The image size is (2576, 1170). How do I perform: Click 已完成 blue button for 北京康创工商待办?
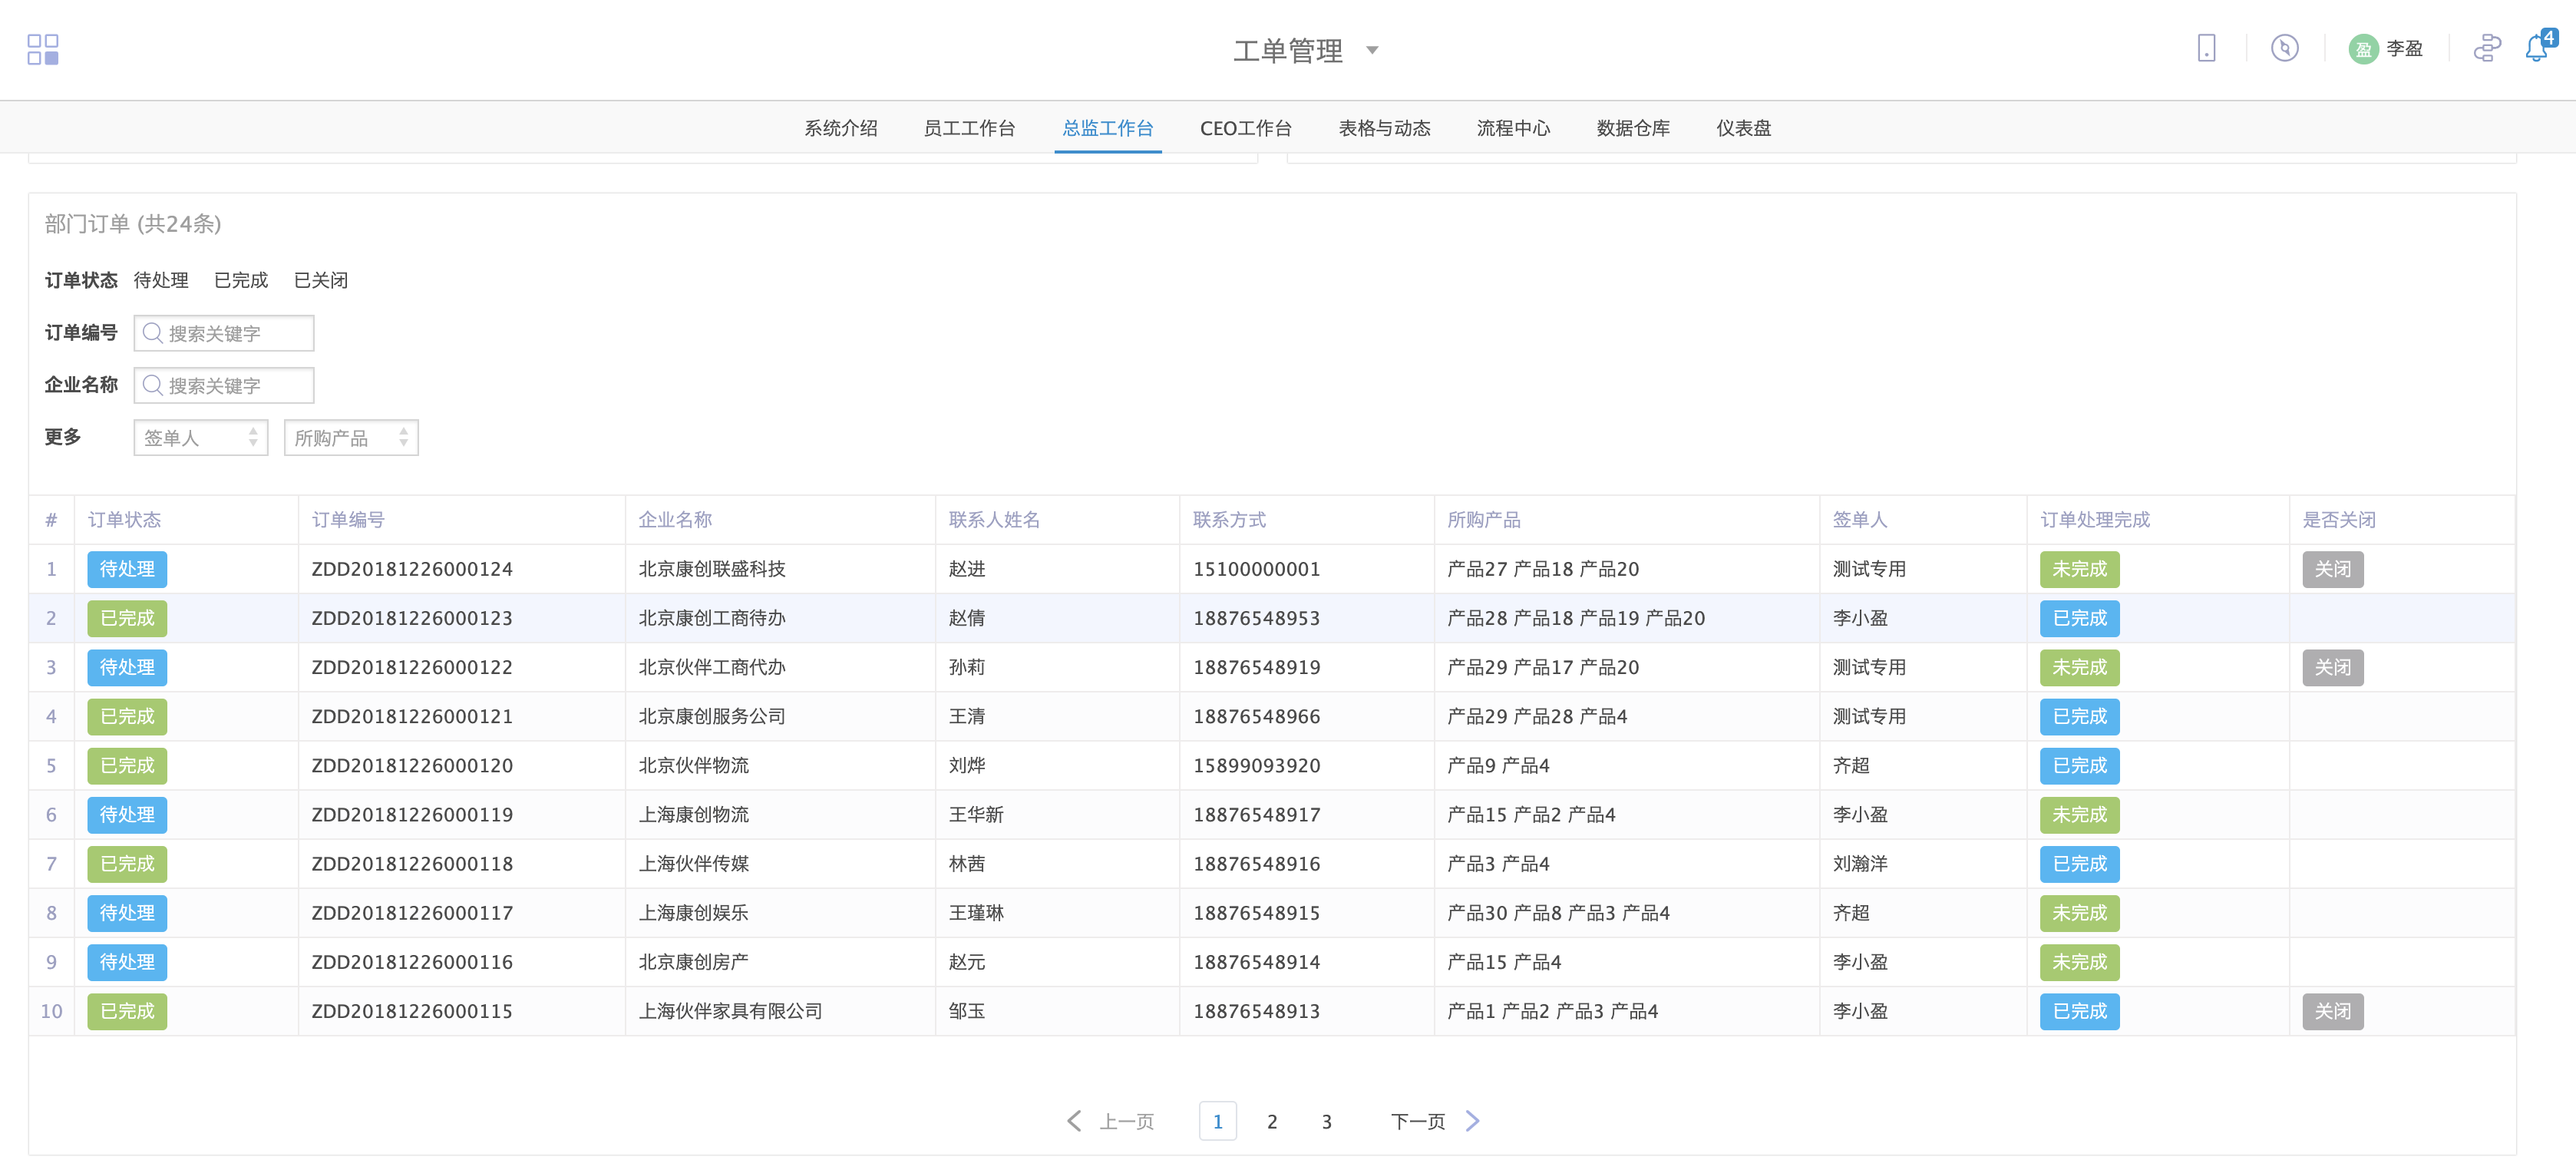[x=2079, y=618]
